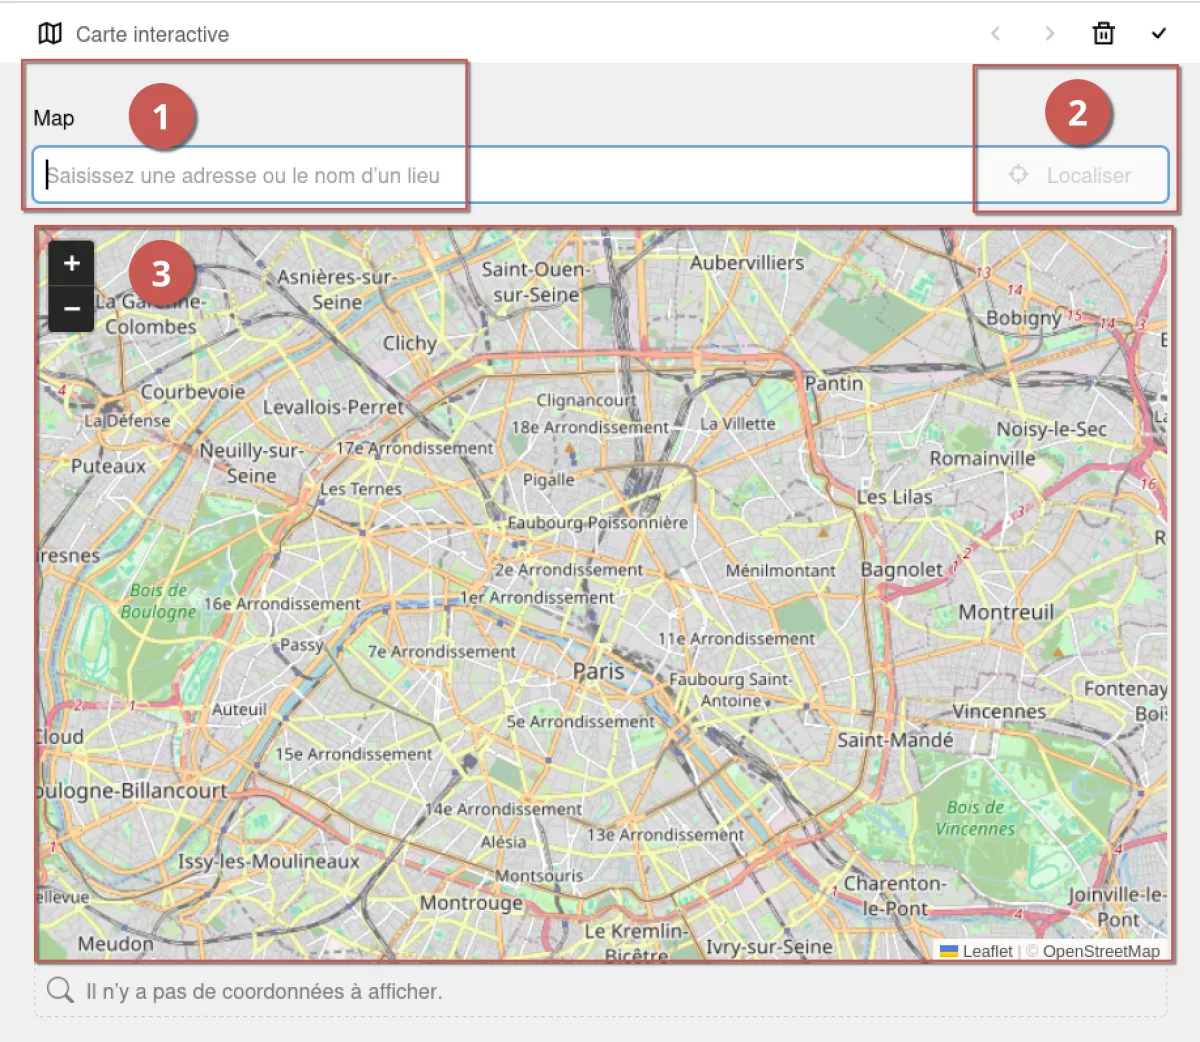The height and width of the screenshot is (1042, 1200).
Task: Click Montrouge label on the map
Action: click(x=471, y=903)
